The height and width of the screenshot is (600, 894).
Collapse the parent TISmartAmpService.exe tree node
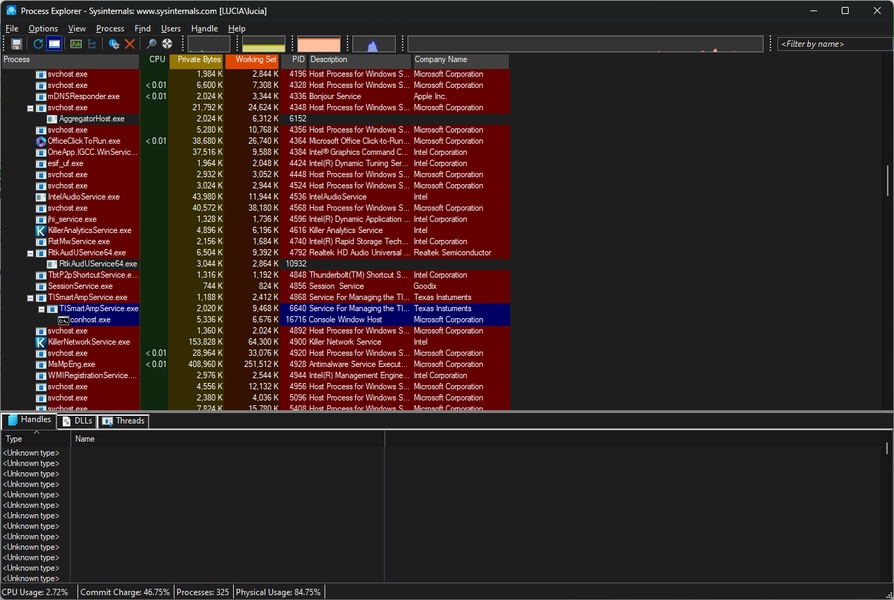tap(31, 298)
